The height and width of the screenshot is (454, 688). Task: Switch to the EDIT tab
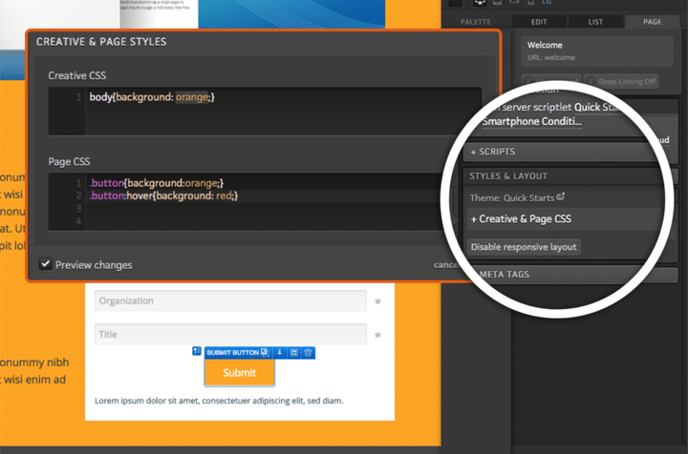click(539, 22)
